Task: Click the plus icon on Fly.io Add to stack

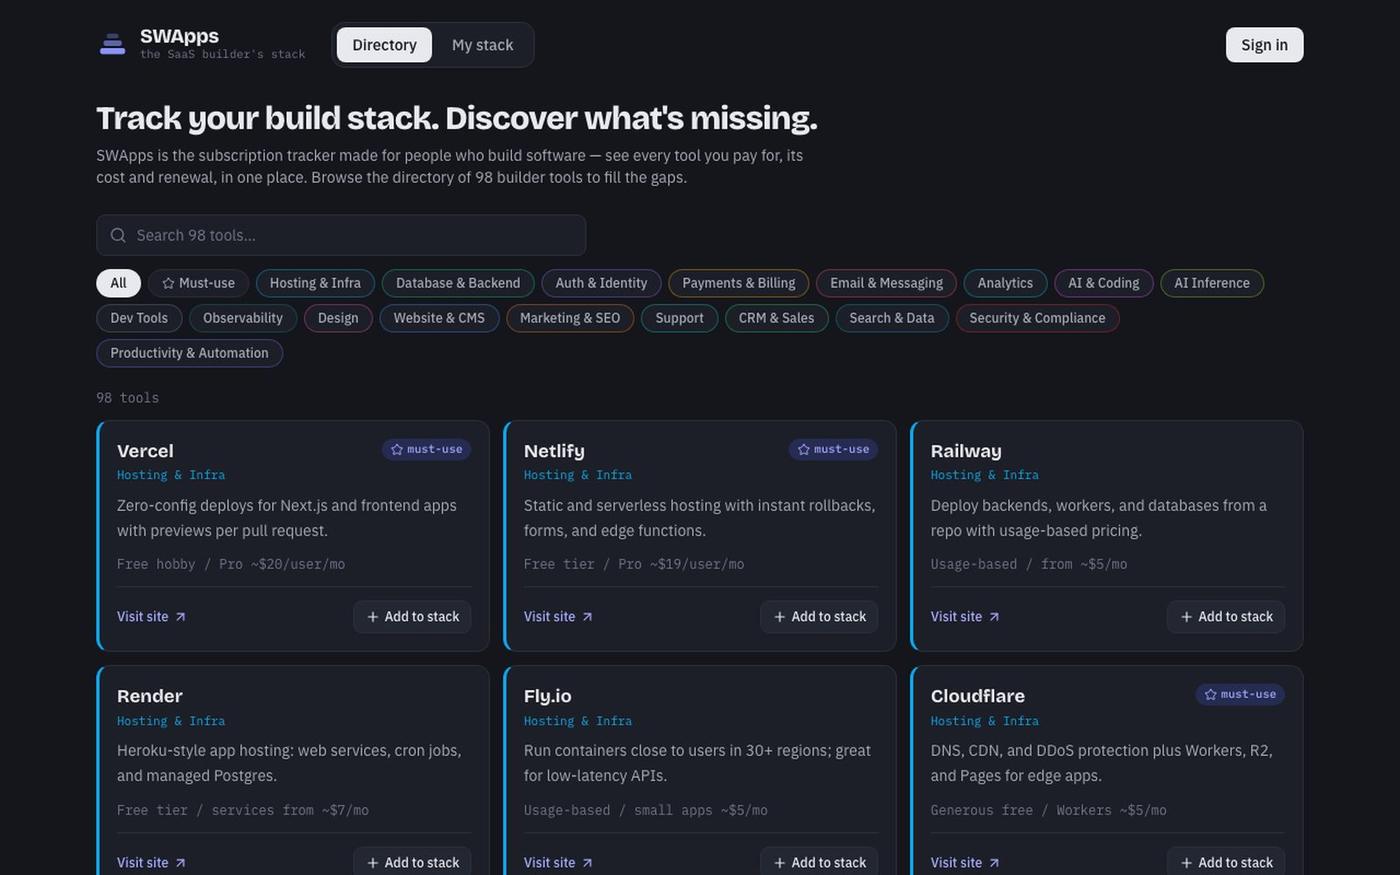Action: (x=780, y=863)
